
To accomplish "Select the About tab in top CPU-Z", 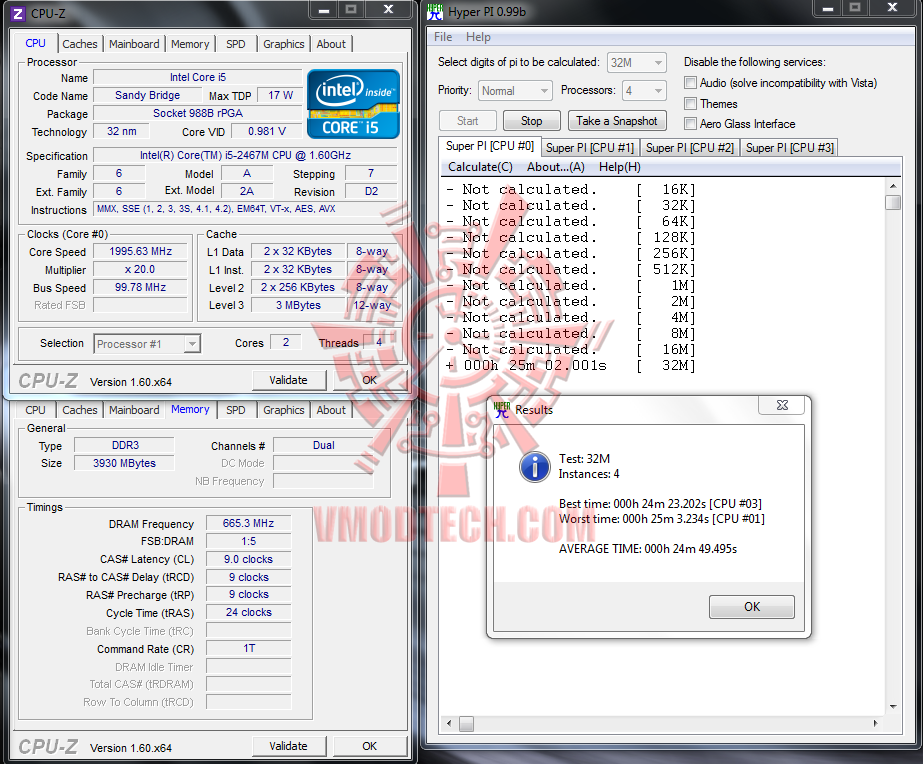I will click(331, 44).
